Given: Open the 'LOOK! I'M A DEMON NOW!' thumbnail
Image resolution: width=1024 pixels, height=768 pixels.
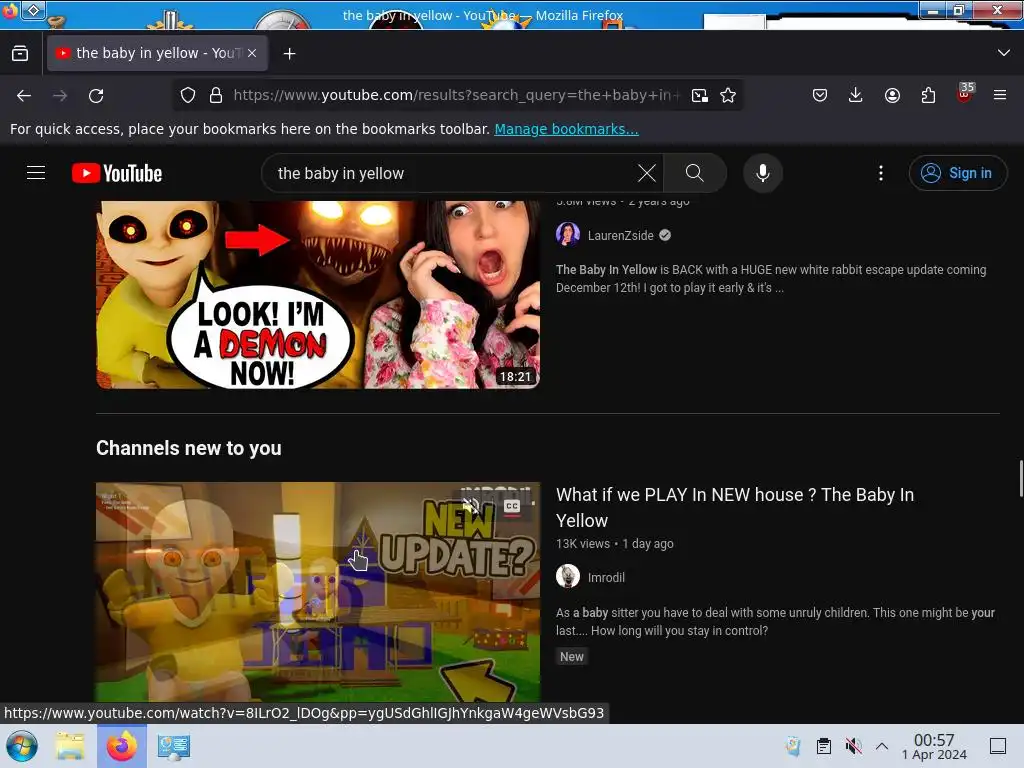Looking at the screenshot, I should coord(318,295).
